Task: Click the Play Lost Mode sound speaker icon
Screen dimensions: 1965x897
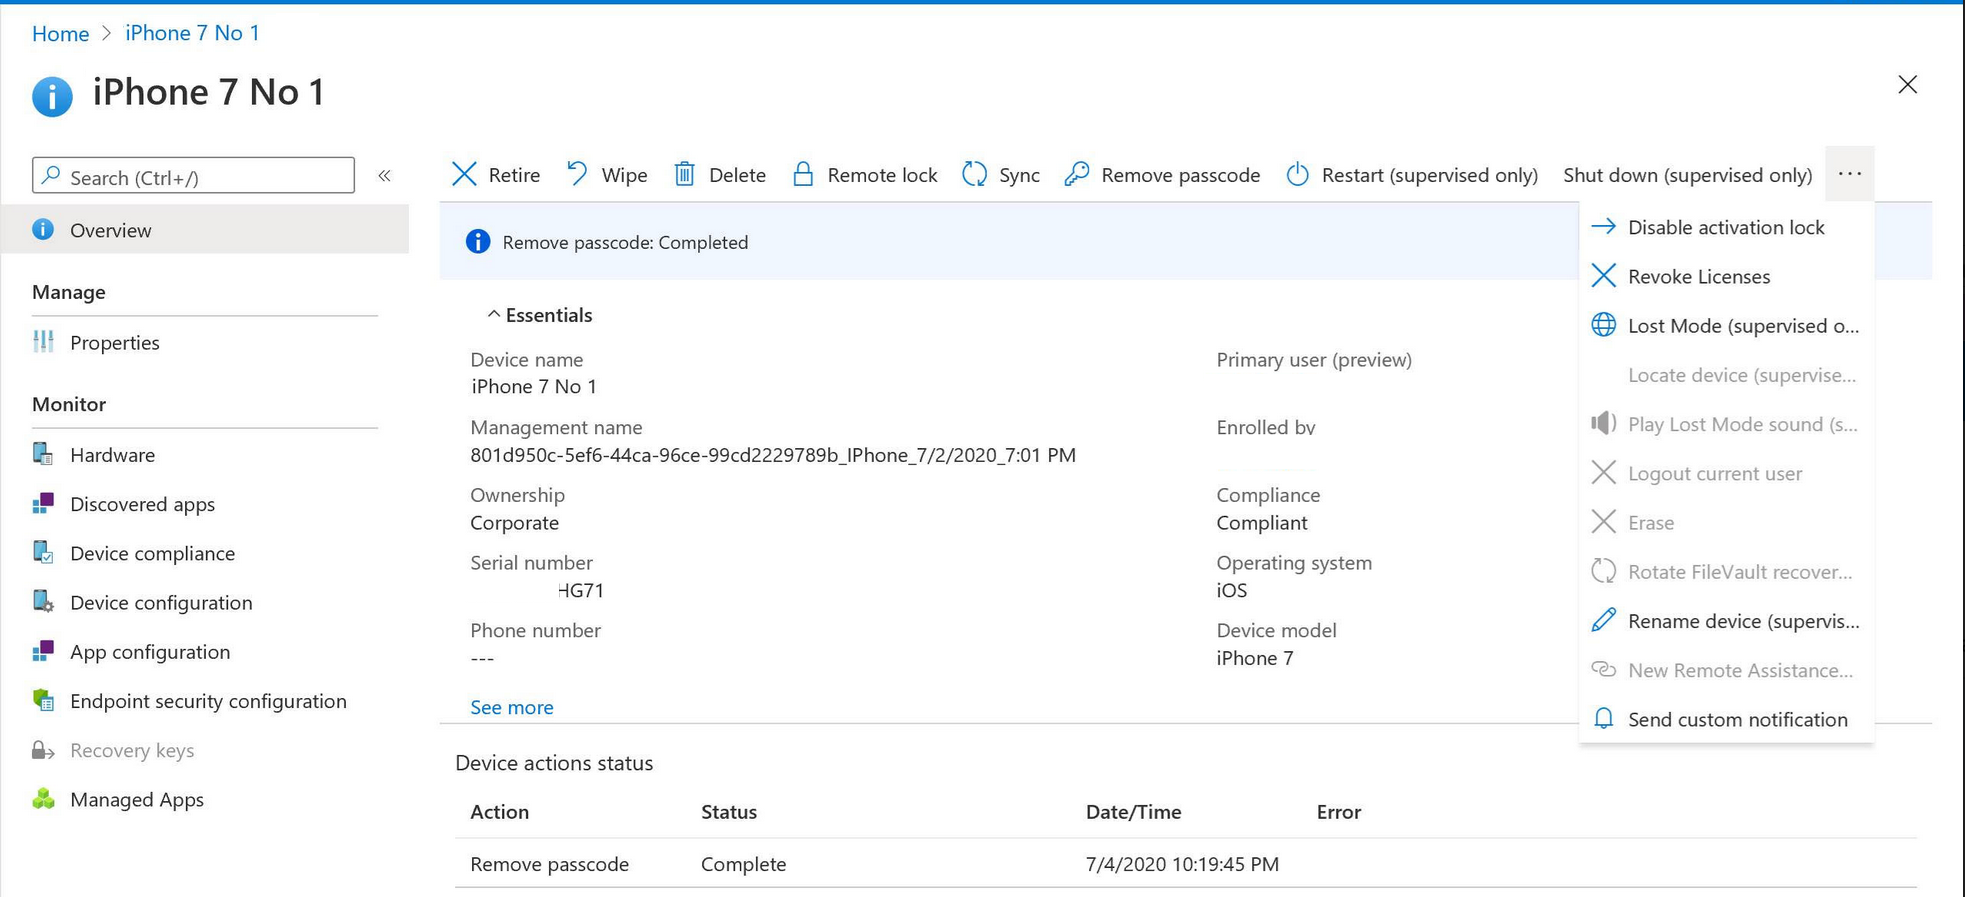Action: 1604,423
